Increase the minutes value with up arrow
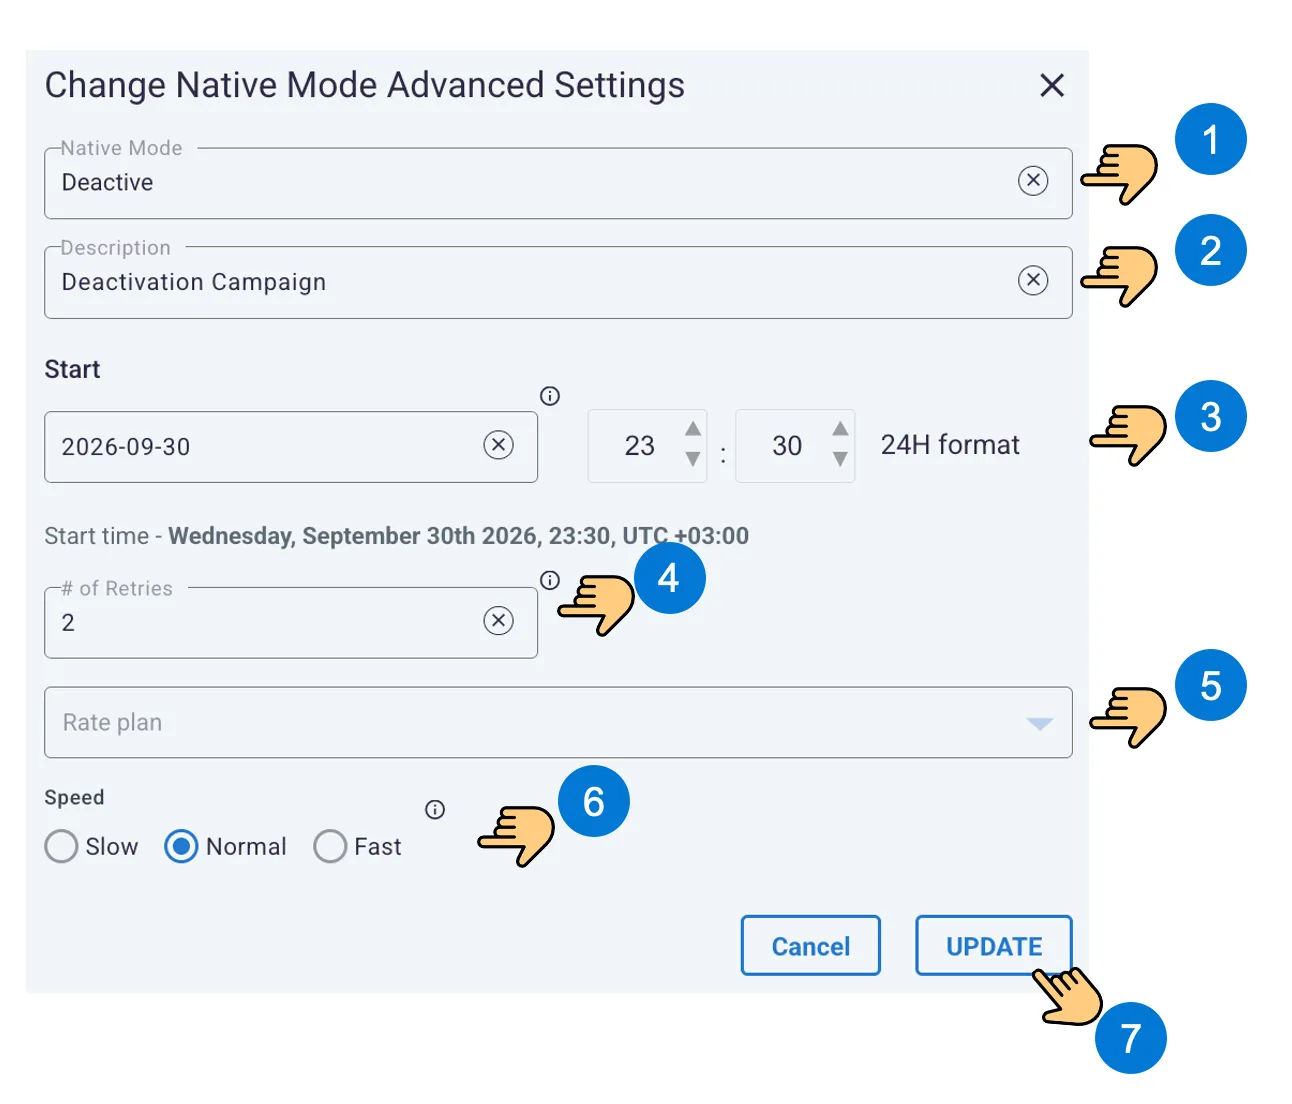Screen dimensions: 1292x1104 click(840, 429)
